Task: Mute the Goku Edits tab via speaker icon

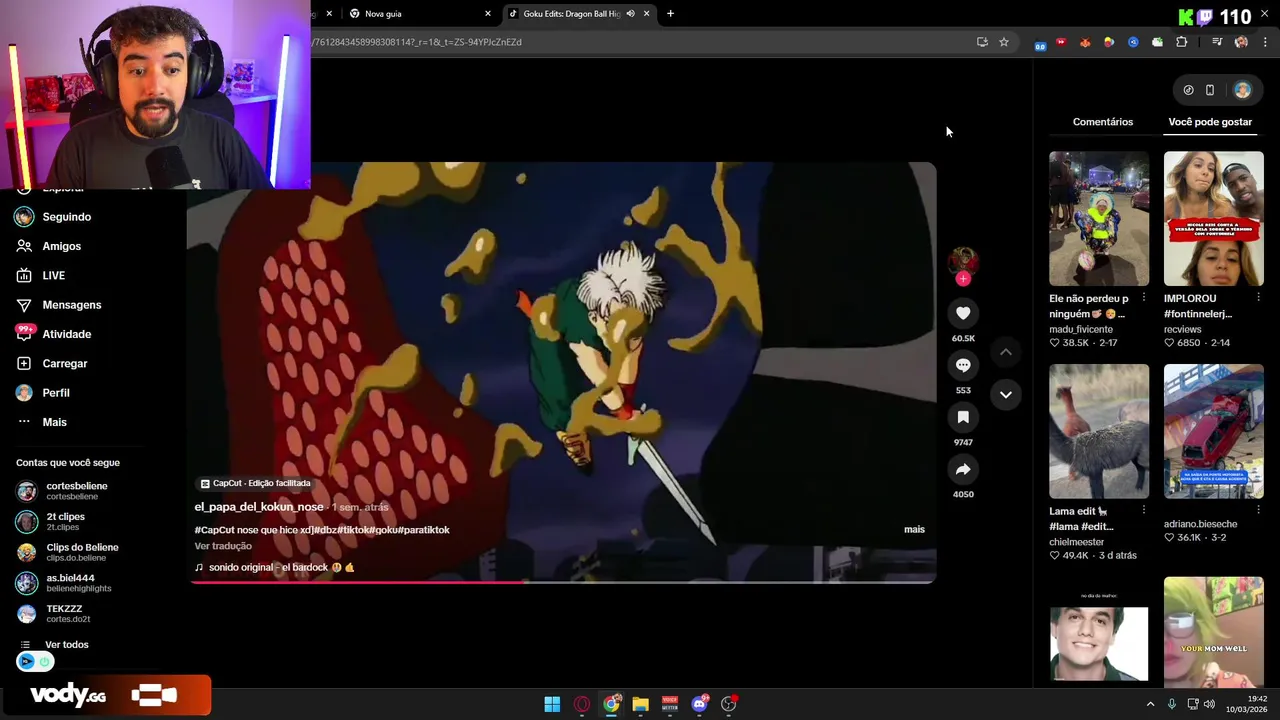Action: (x=630, y=14)
